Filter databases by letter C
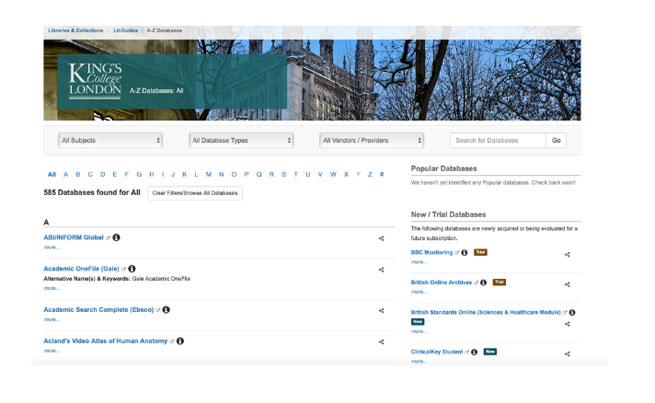Image resolution: width=655 pixels, height=403 pixels. pos(90,174)
